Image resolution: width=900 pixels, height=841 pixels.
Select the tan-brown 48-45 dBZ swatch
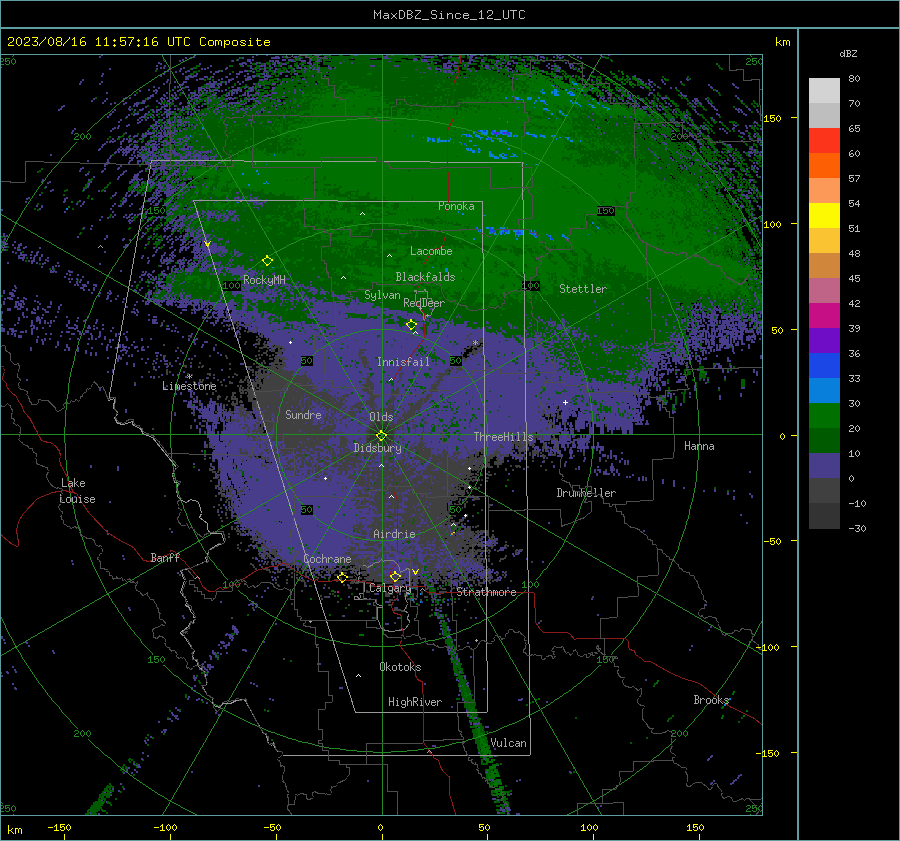[824, 266]
